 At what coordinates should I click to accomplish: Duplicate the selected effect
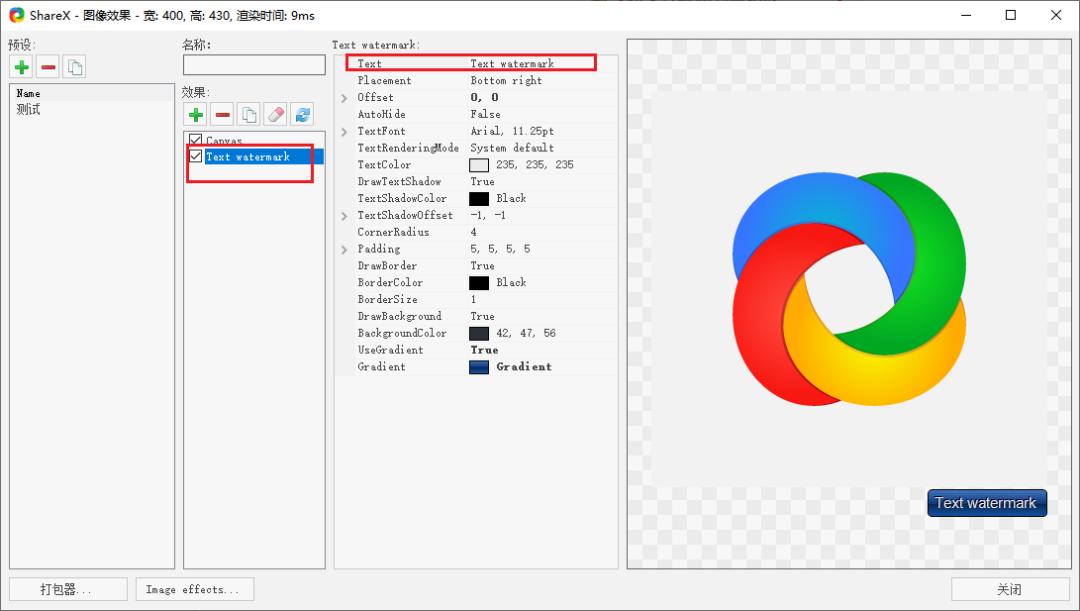click(249, 115)
